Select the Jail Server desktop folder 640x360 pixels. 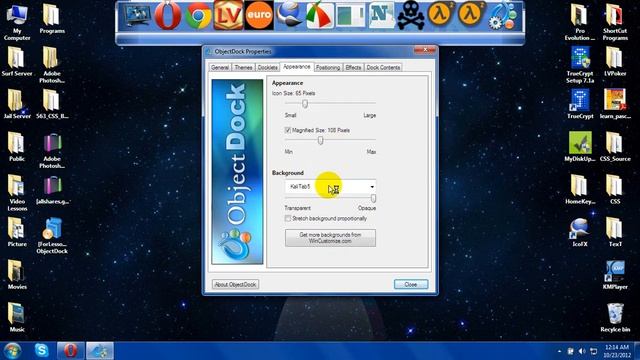click(x=17, y=104)
